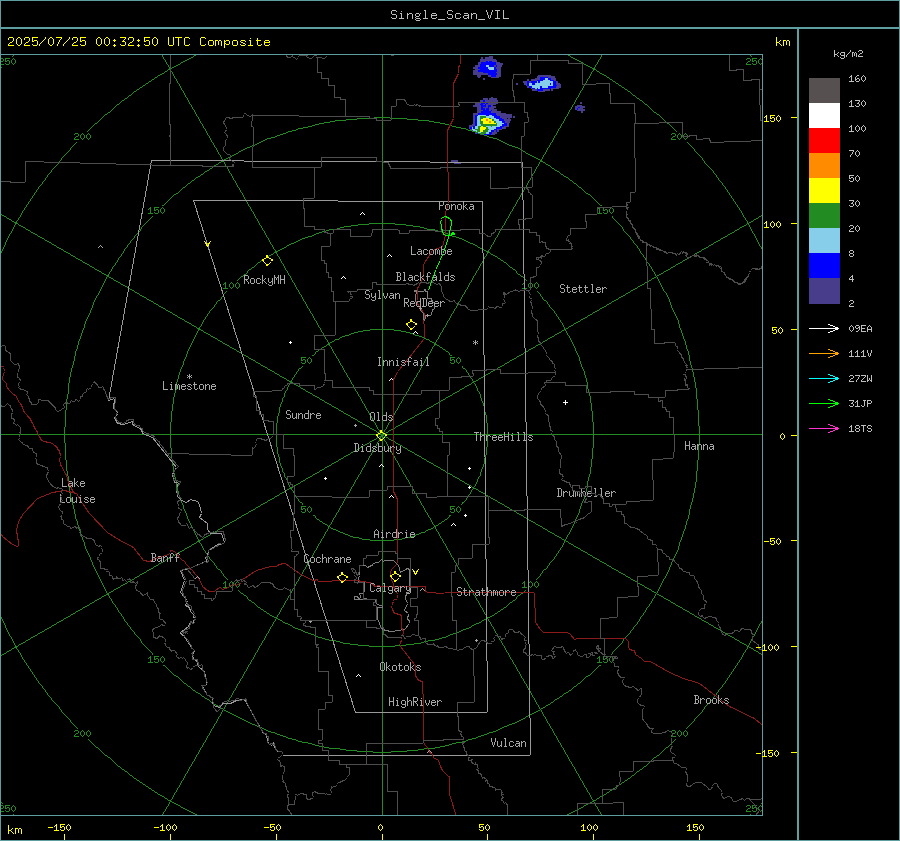
Task: Select the red 70-100 color band
Action: click(824, 141)
